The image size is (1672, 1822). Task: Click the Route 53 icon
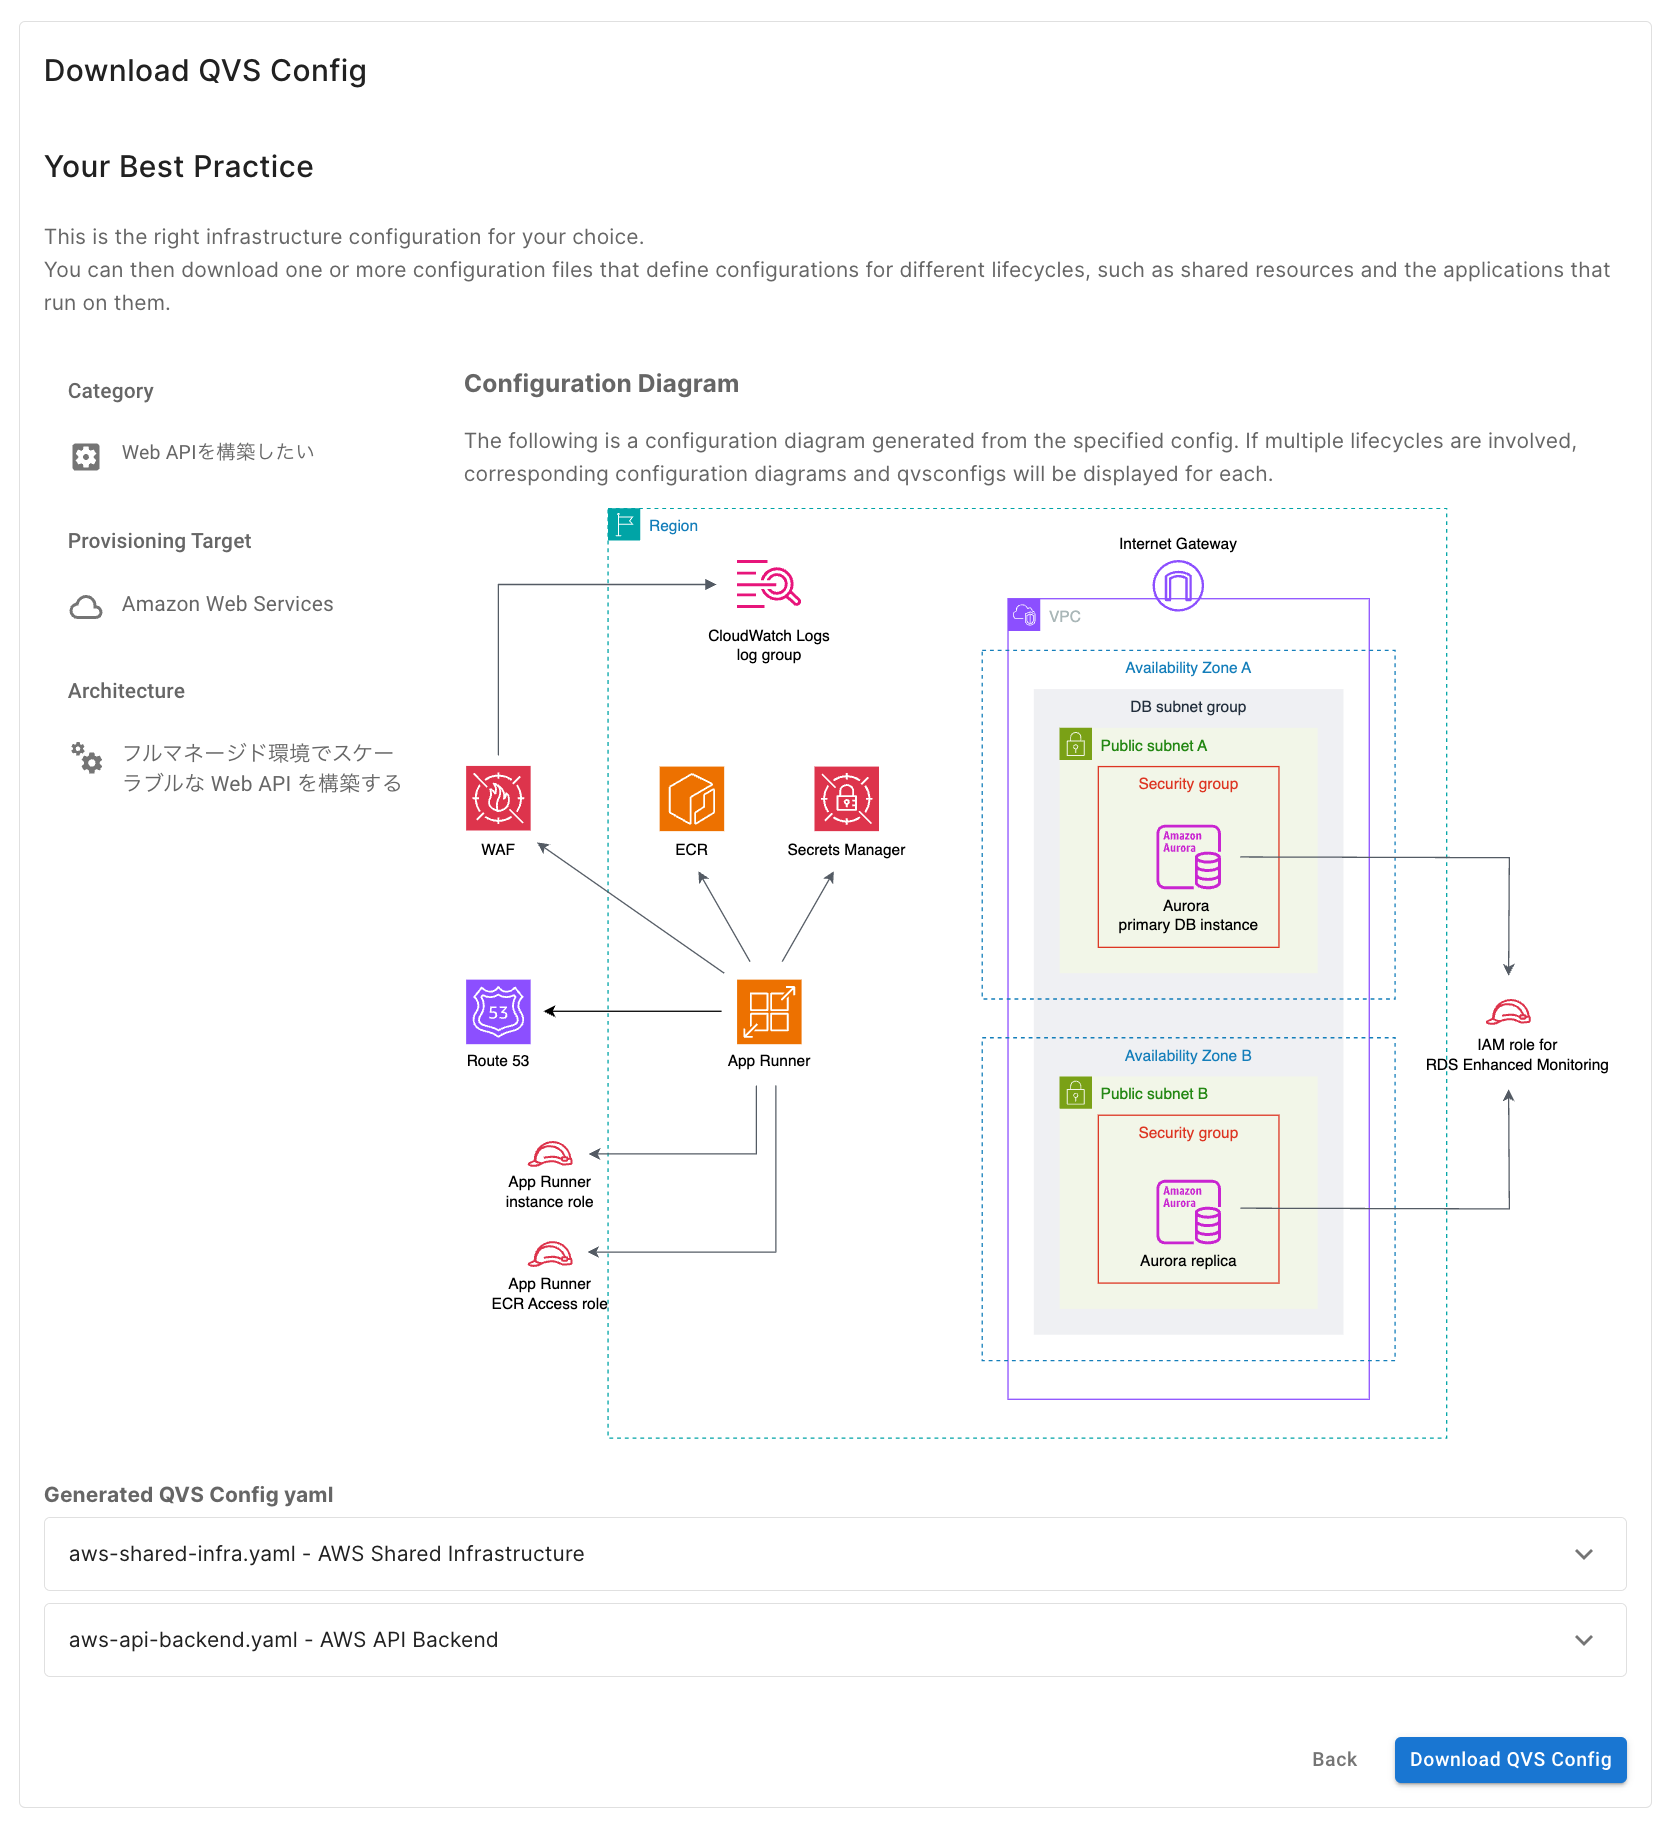[x=498, y=1011]
